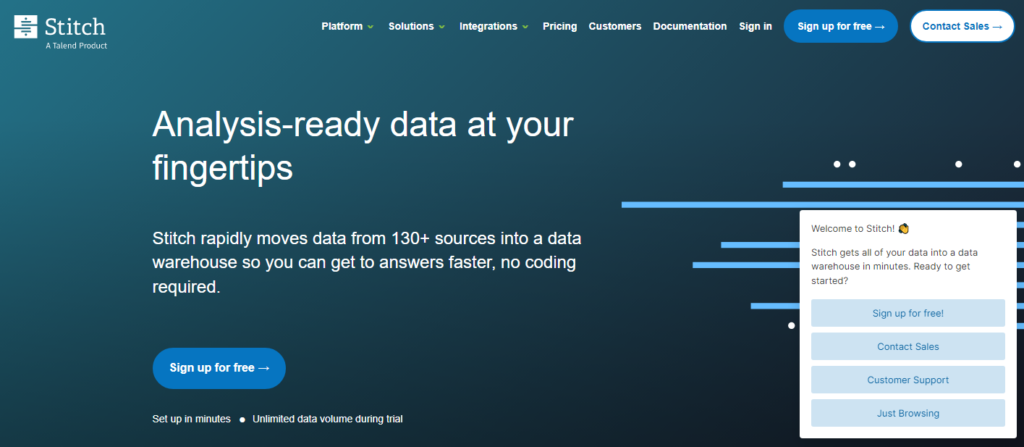This screenshot has height=447, width=1024.
Task: Click the hero Sign up for free button
Action: pyautogui.click(x=219, y=368)
